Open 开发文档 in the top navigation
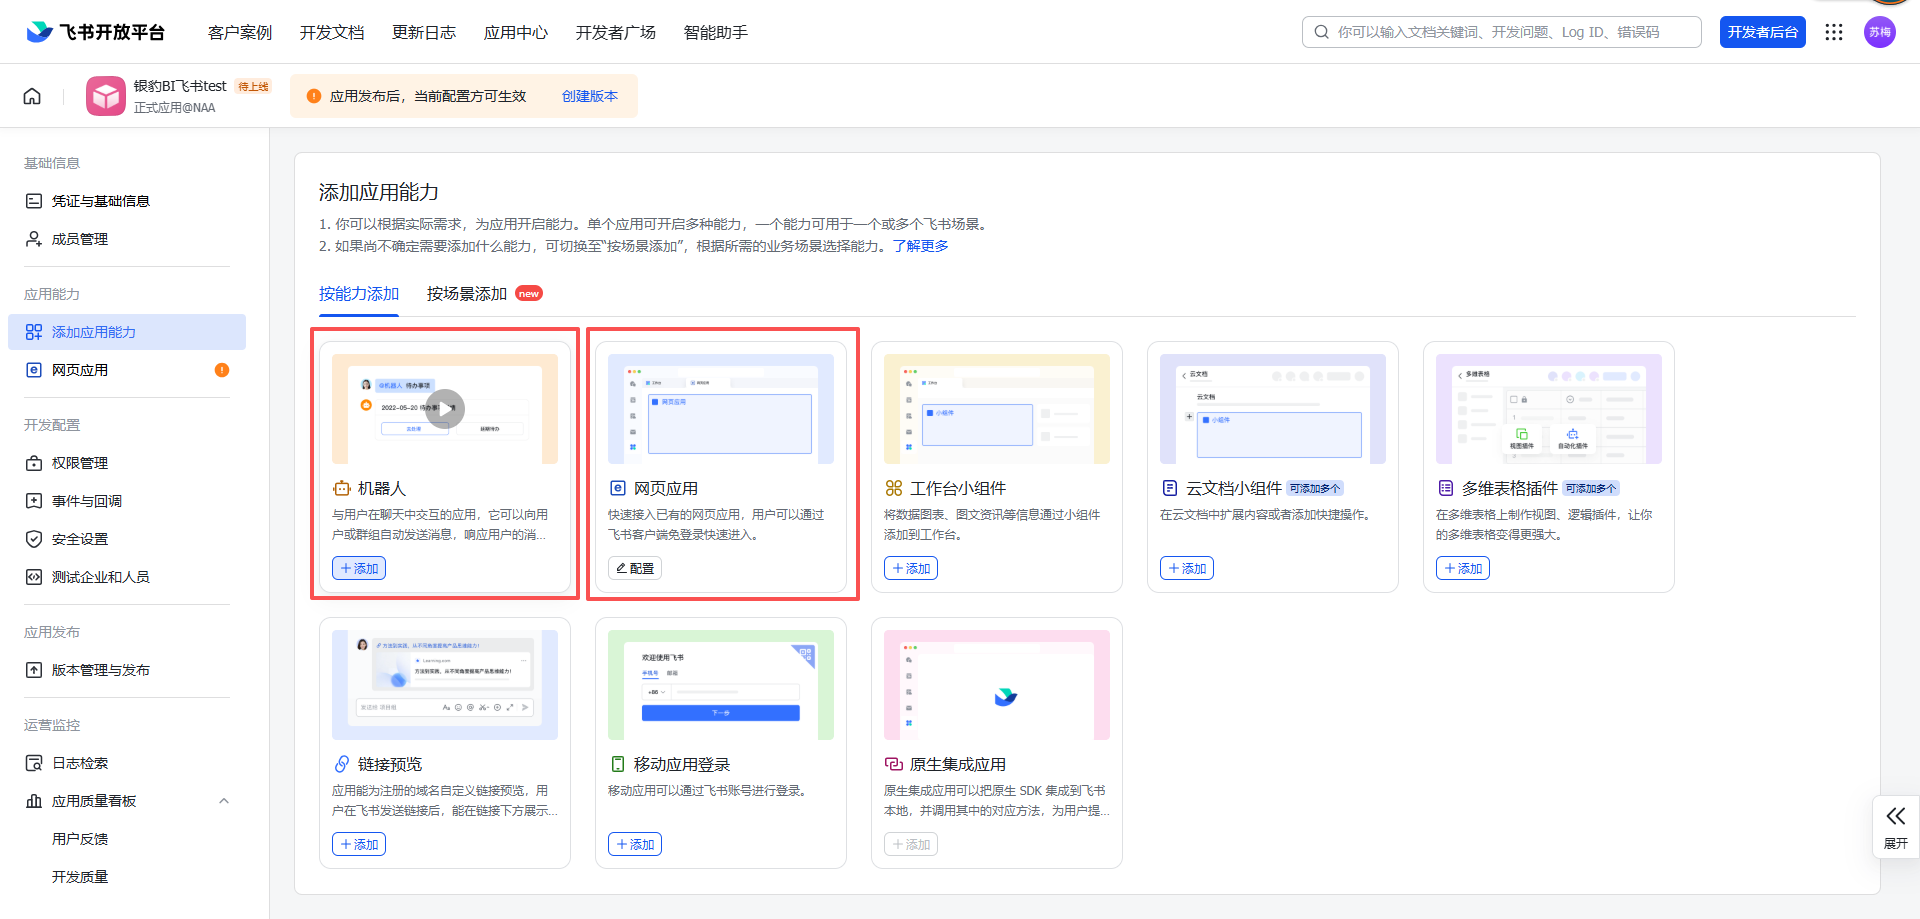The width and height of the screenshot is (1920, 919). click(x=332, y=33)
